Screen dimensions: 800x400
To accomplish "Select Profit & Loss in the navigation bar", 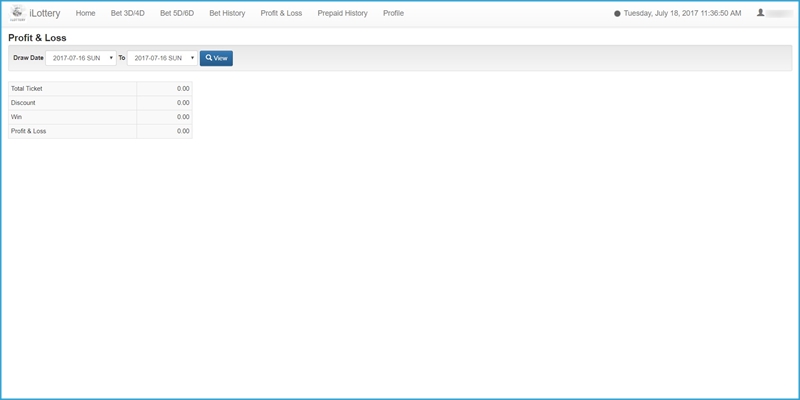I will point(281,14).
